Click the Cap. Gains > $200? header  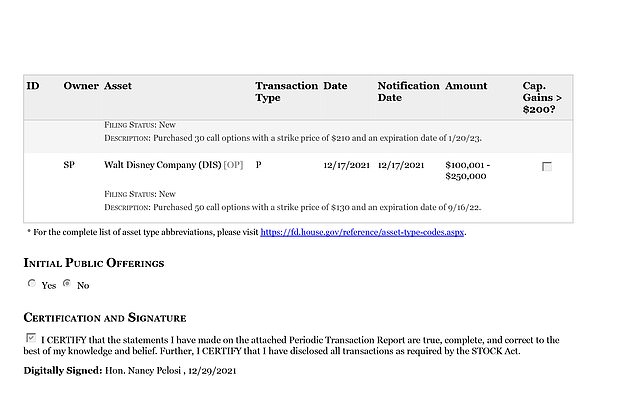(x=543, y=98)
